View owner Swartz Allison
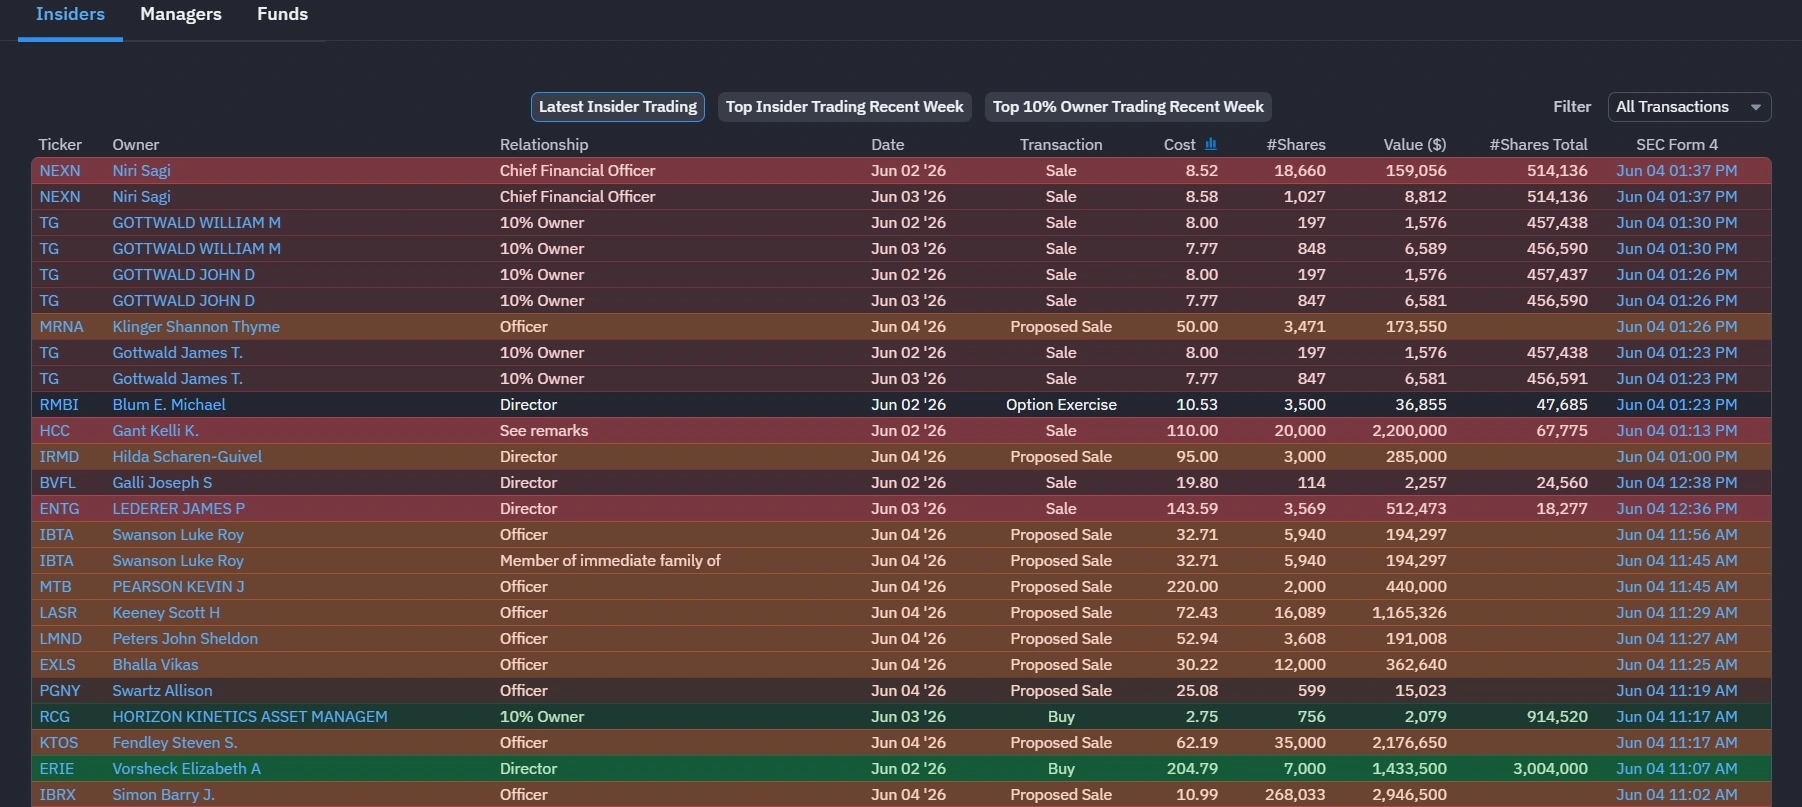 [x=162, y=691]
